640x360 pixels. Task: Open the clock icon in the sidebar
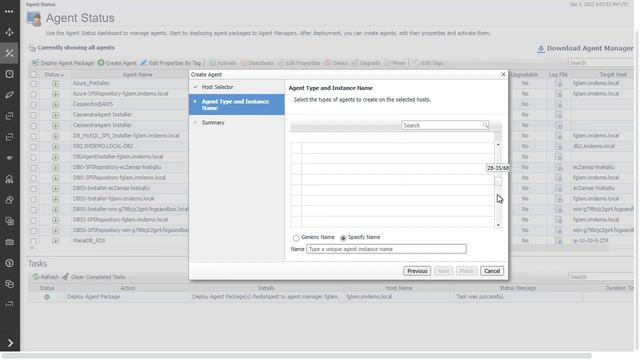pos(9,74)
